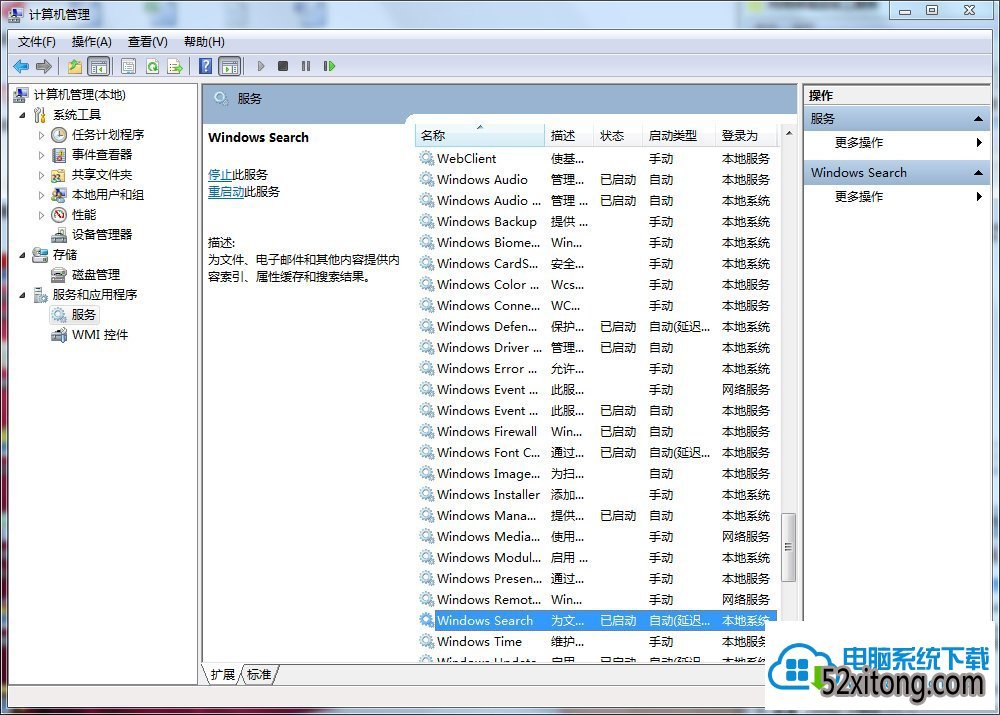Image resolution: width=1000 pixels, height=715 pixels.
Task: Select 设备管理器 in the tree
Action: (x=101, y=235)
